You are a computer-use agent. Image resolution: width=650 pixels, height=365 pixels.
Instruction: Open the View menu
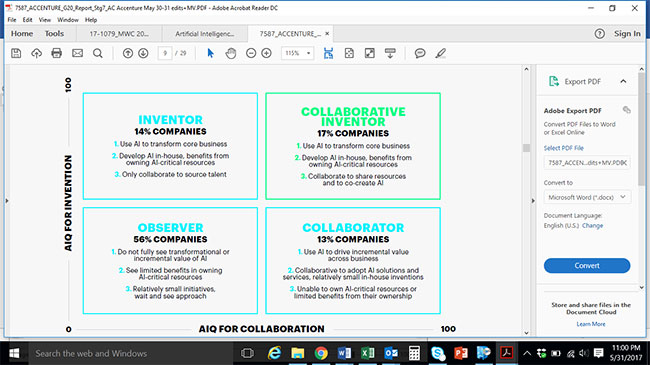[45, 20]
